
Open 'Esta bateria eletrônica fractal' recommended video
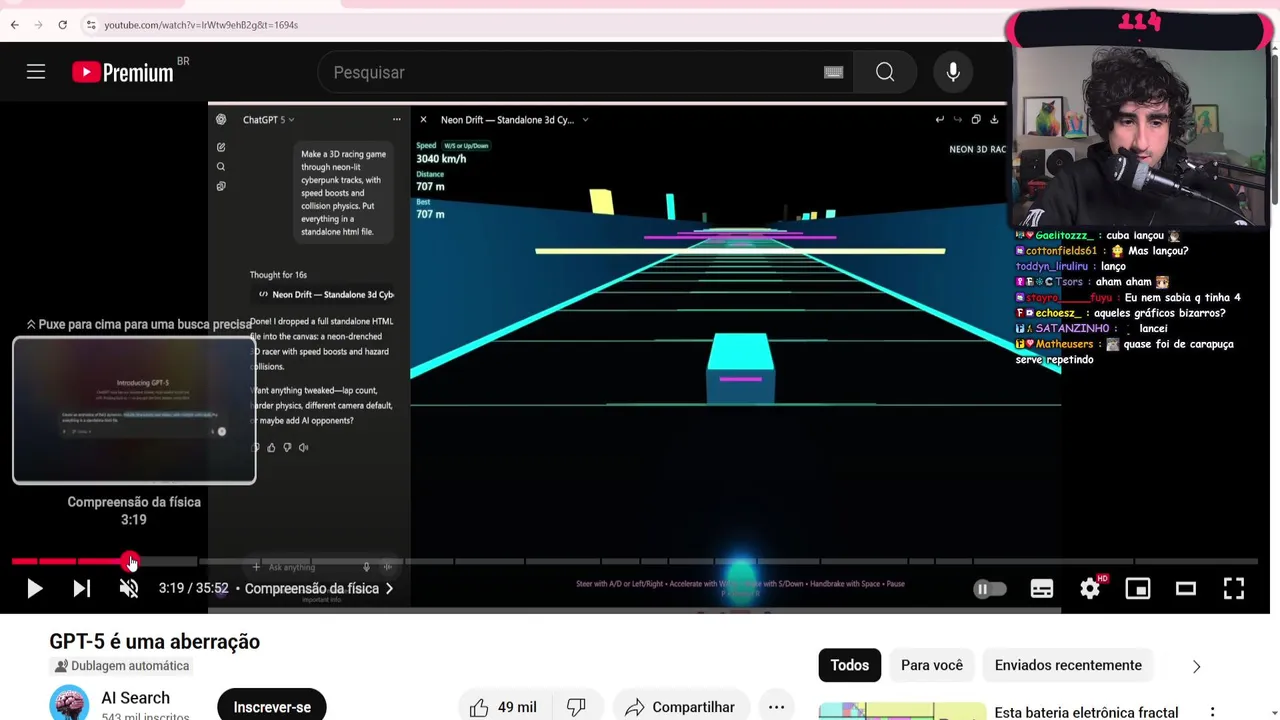click(x=1086, y=712)
